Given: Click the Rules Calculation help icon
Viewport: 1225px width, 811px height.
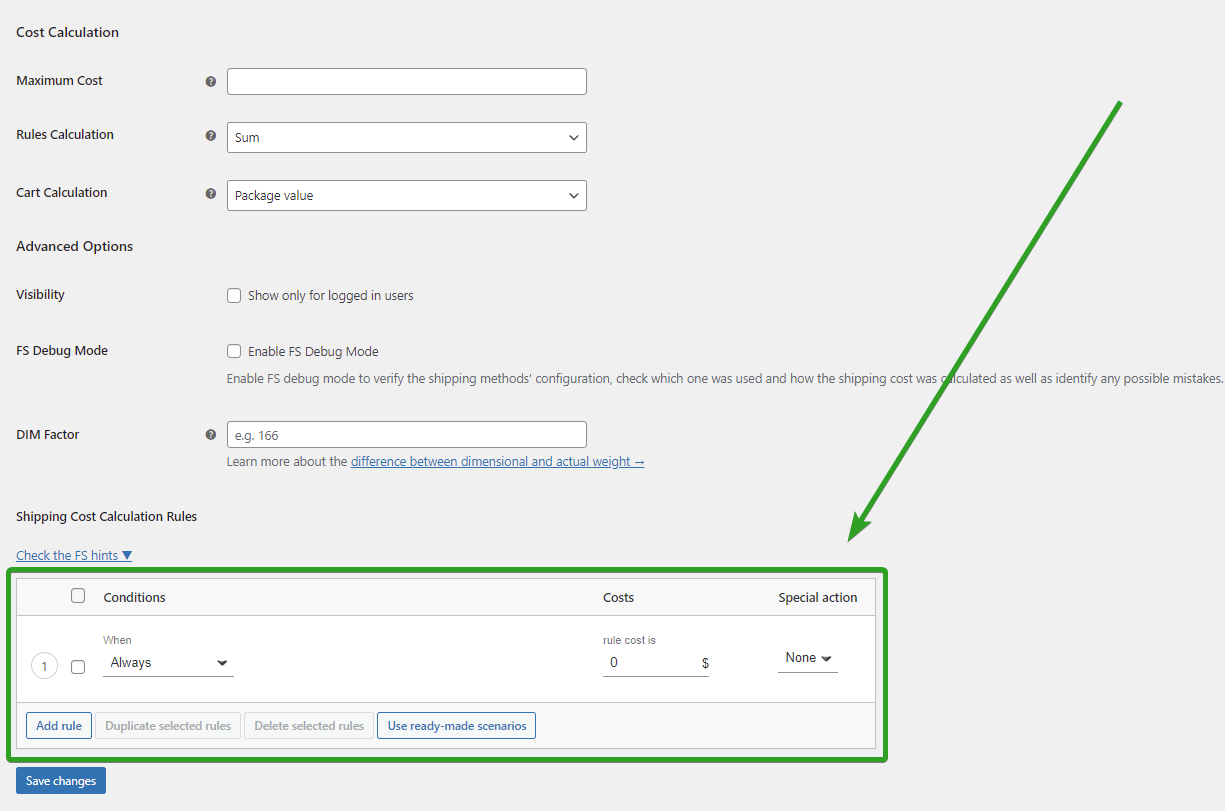Looking at the screenshot, I should click(210, 135).
